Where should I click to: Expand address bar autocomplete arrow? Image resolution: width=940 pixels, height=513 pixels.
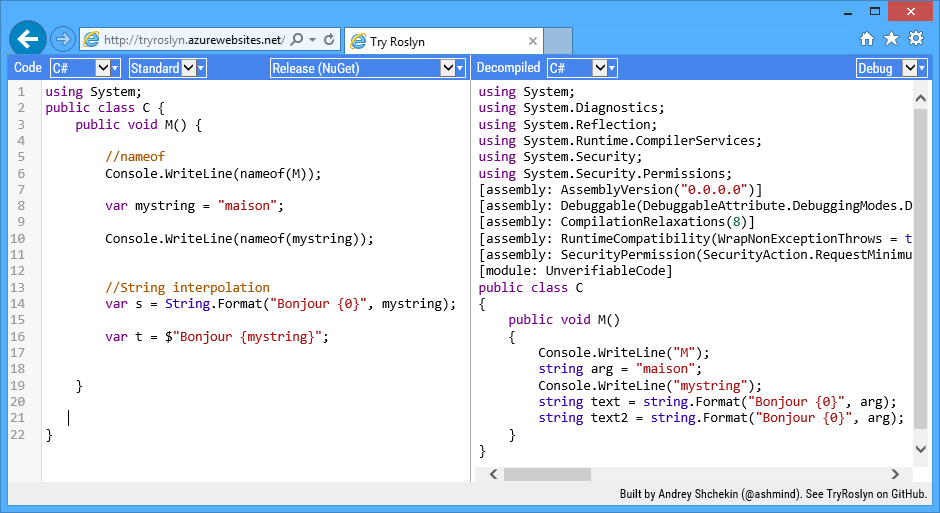coord(312,40)
